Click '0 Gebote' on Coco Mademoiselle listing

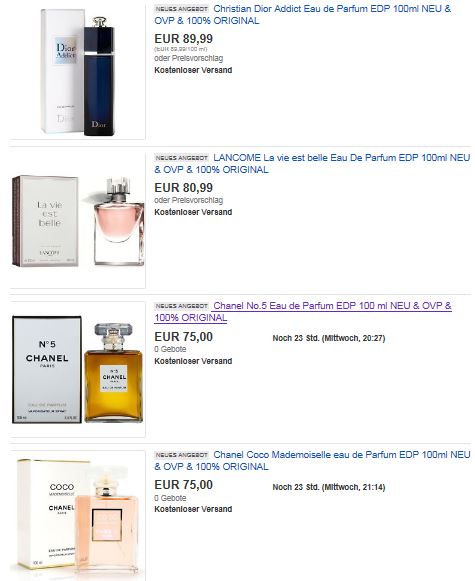point(170,498)
